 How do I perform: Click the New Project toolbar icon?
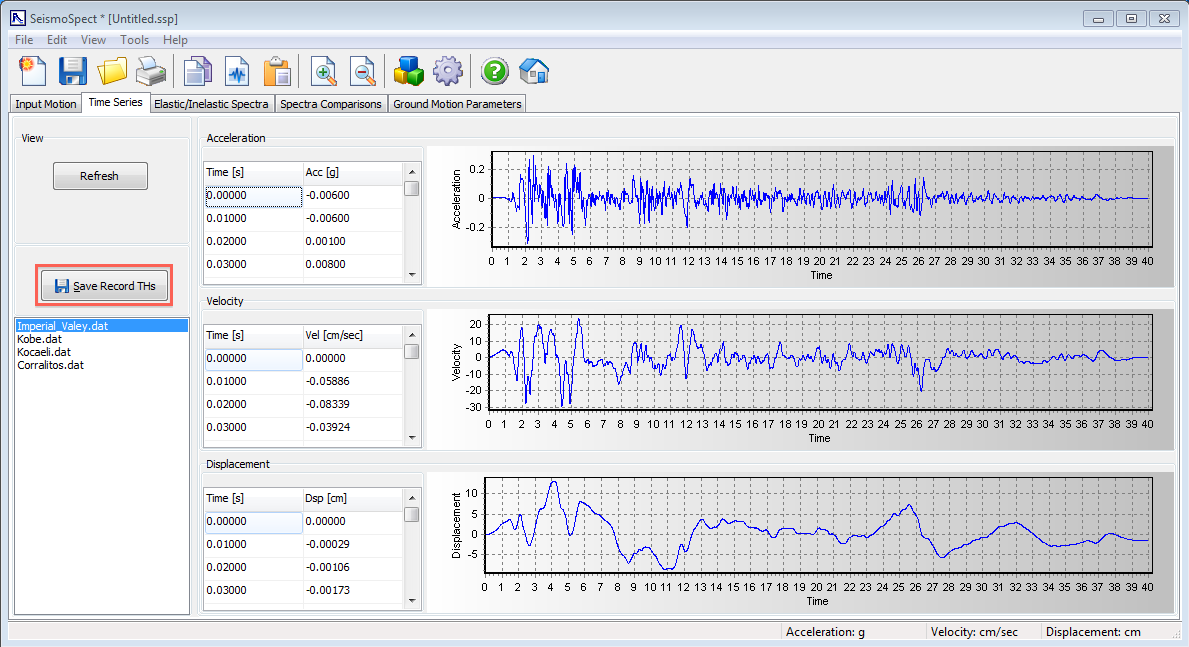point(34,71)
